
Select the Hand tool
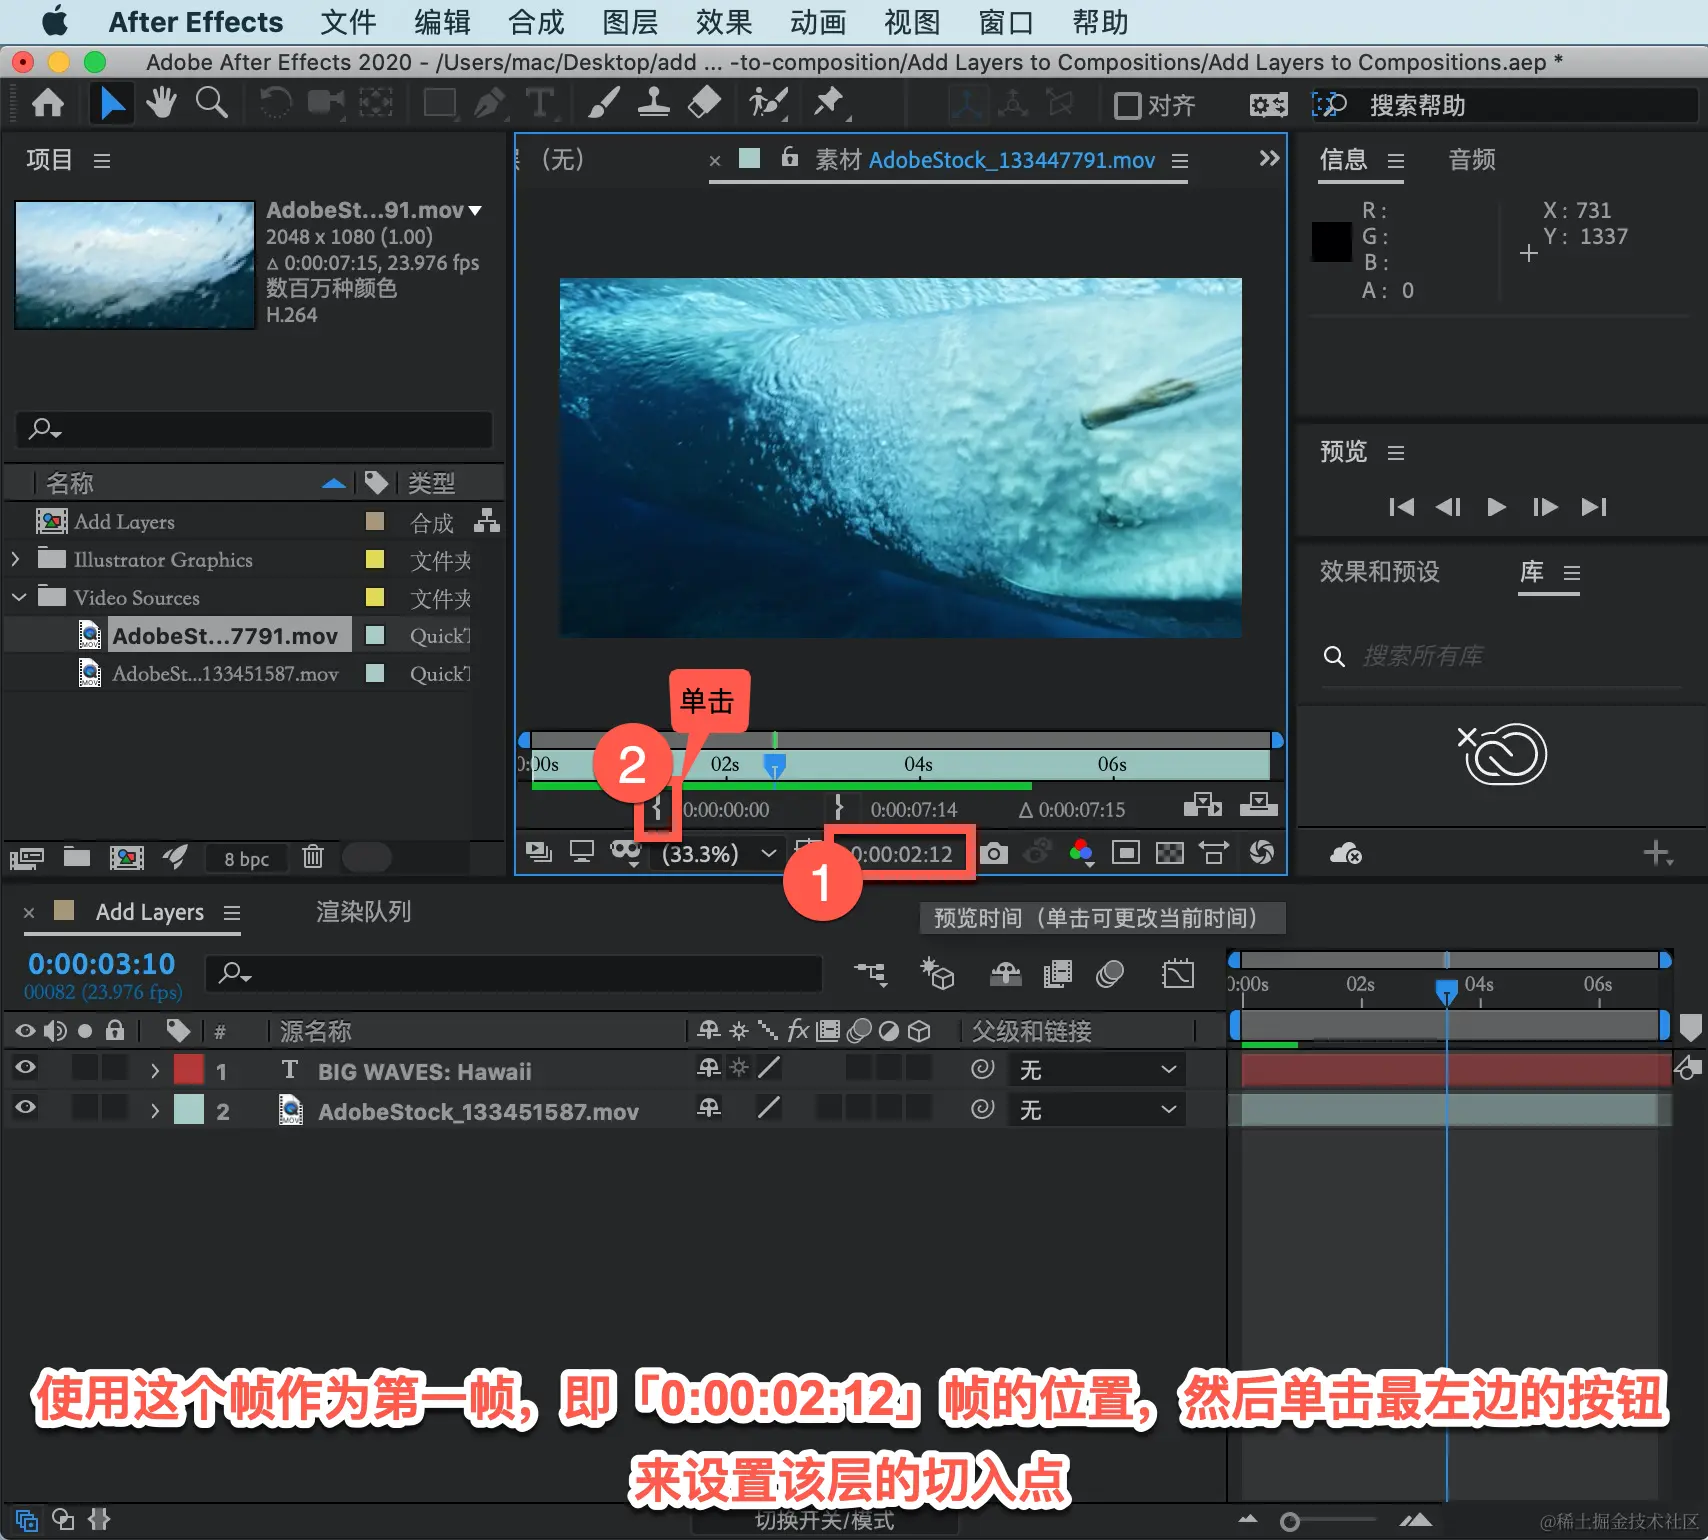[x=161, y=103]
